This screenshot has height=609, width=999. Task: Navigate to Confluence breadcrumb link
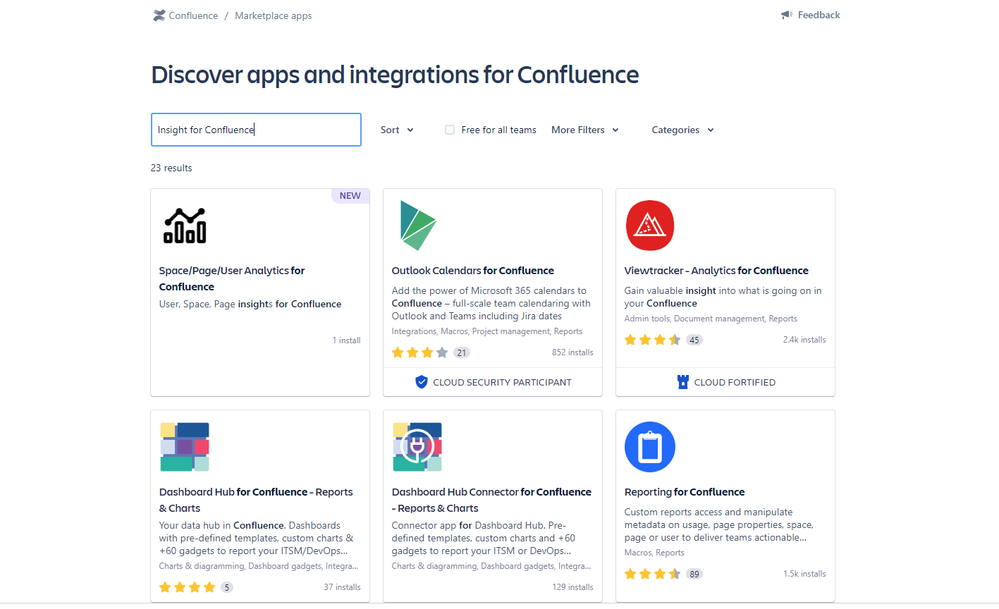point(193,15)
